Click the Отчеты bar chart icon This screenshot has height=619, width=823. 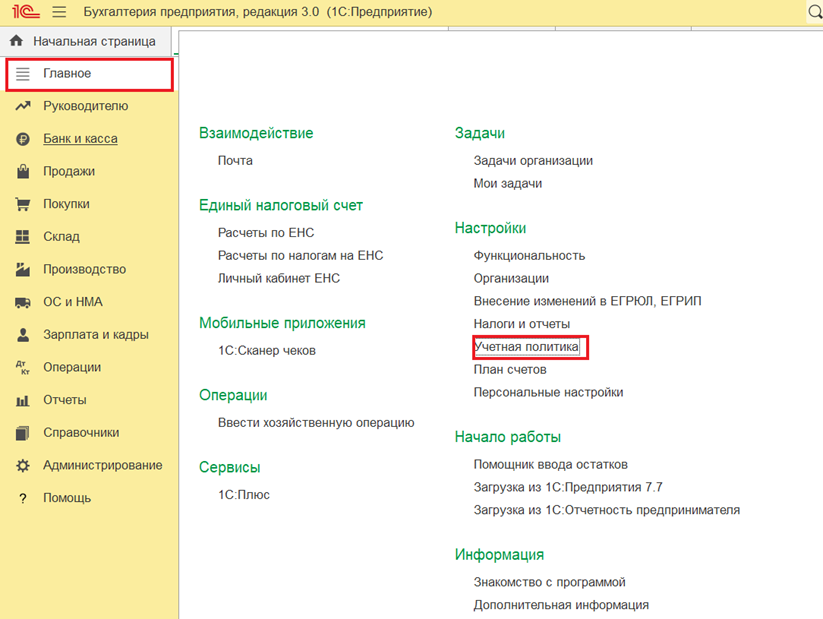(23, 401)
